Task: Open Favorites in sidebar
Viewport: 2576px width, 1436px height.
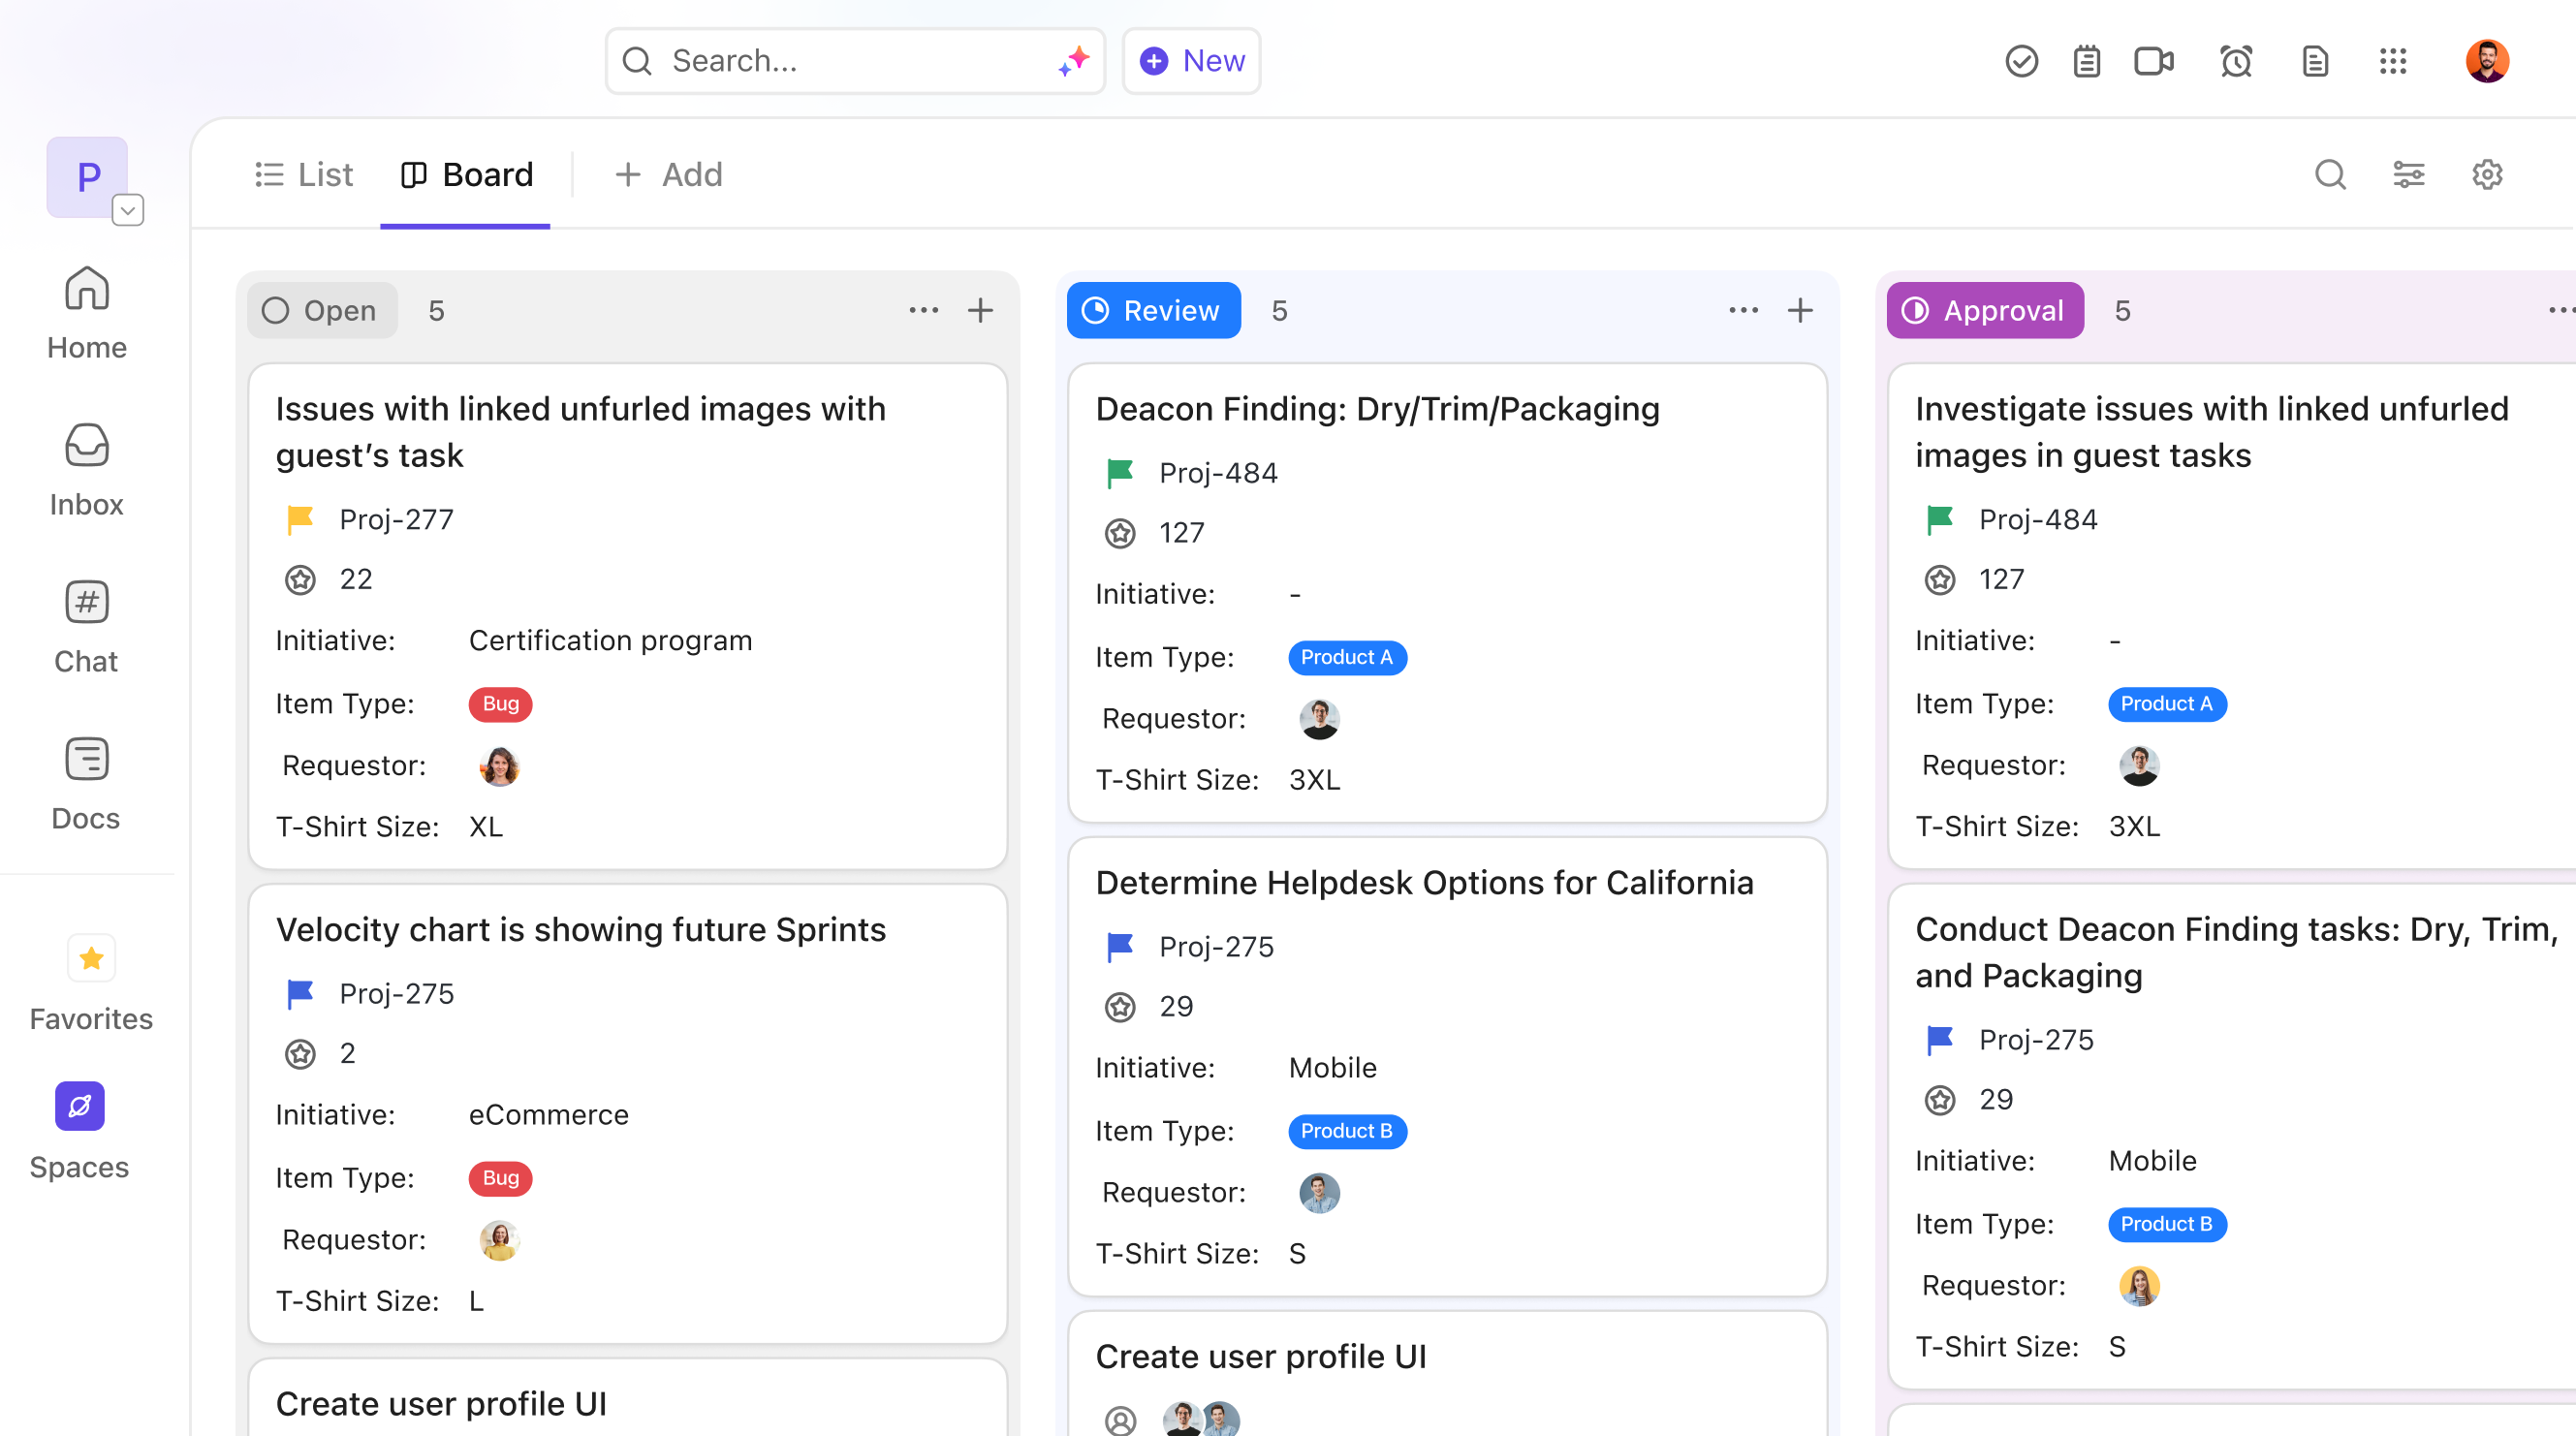Action: coord(91,983)
